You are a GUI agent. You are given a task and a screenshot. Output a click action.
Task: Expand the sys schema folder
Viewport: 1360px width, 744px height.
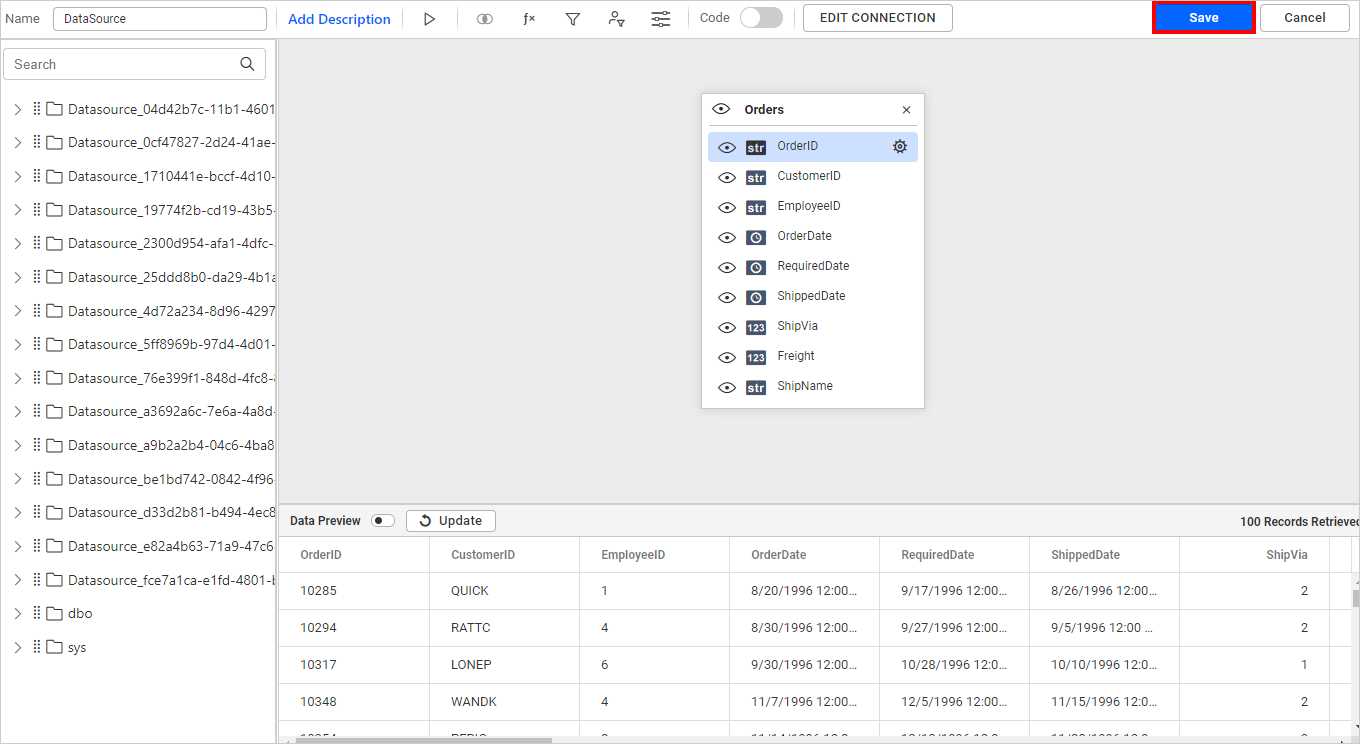click(x=18, y=647)
